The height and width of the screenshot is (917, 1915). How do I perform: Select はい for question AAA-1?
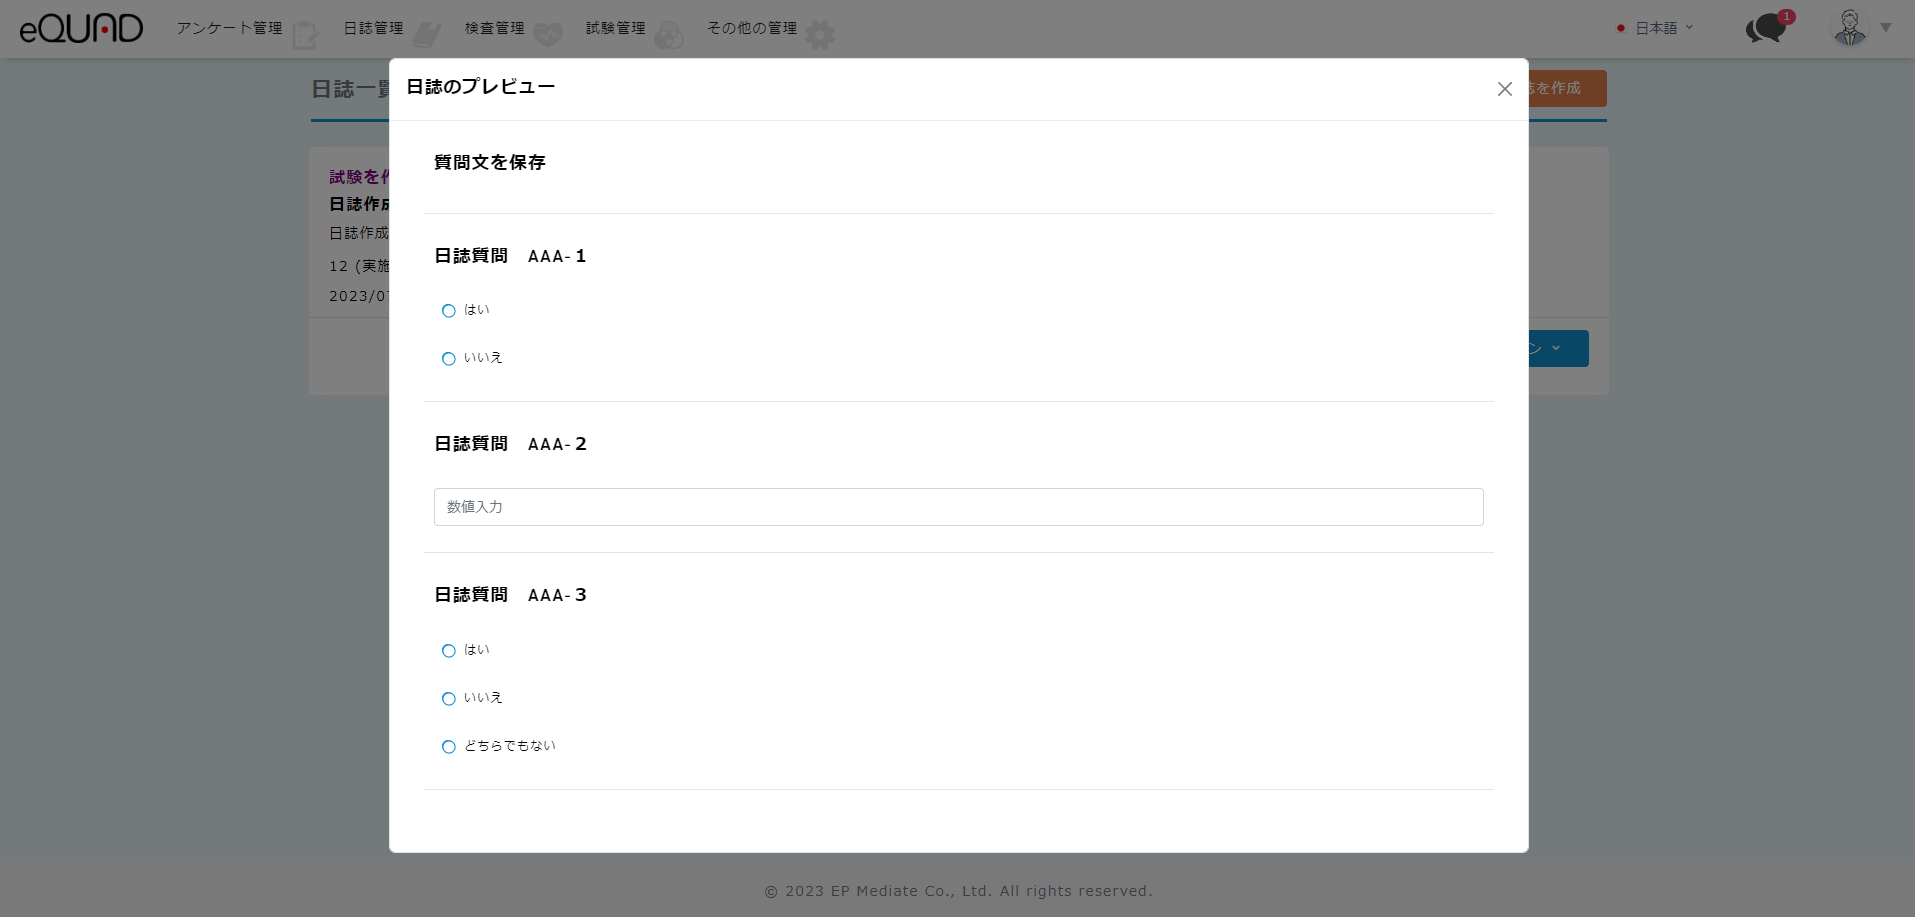tap(449, 311)
